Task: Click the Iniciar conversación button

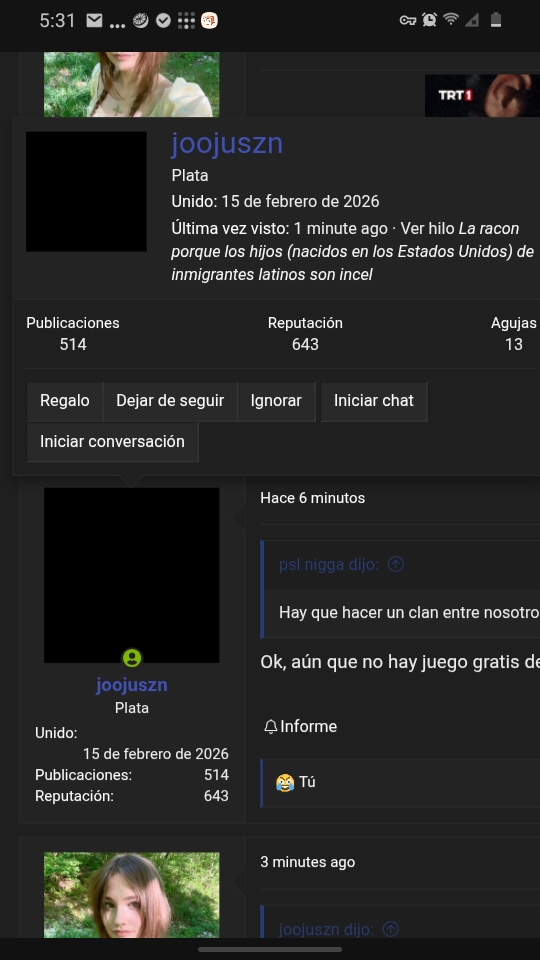Action: (x=113, y=441)
